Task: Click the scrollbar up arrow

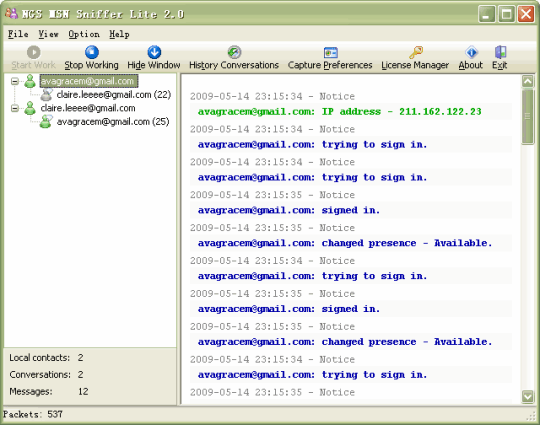Action: click(528, 82)
